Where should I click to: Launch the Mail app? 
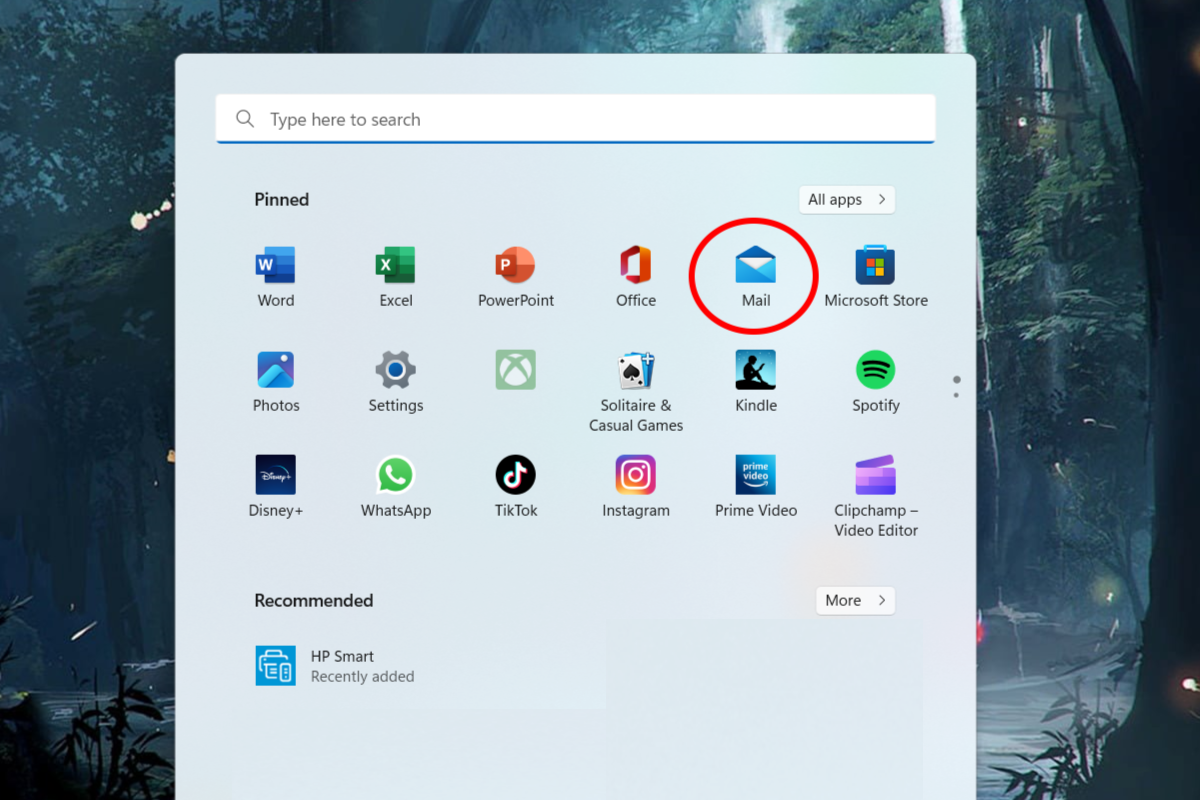click(755, 278)
